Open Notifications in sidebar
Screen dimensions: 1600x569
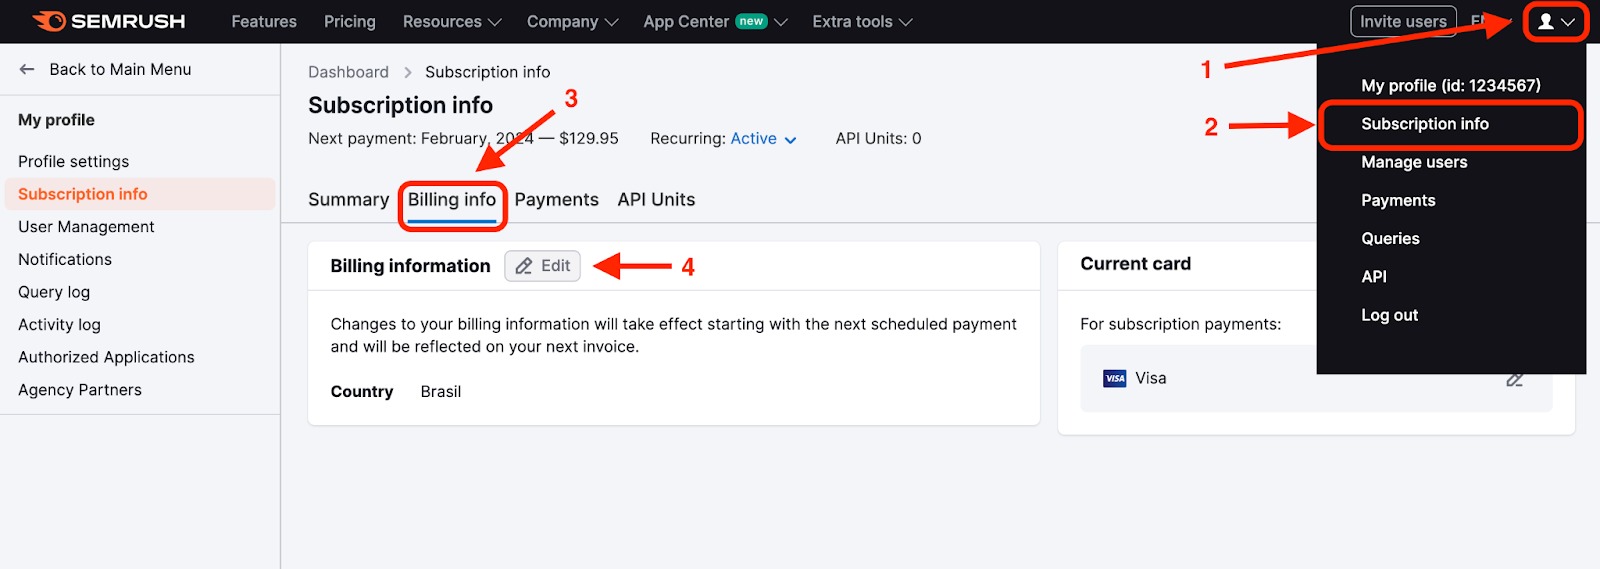tap(65, 259)
